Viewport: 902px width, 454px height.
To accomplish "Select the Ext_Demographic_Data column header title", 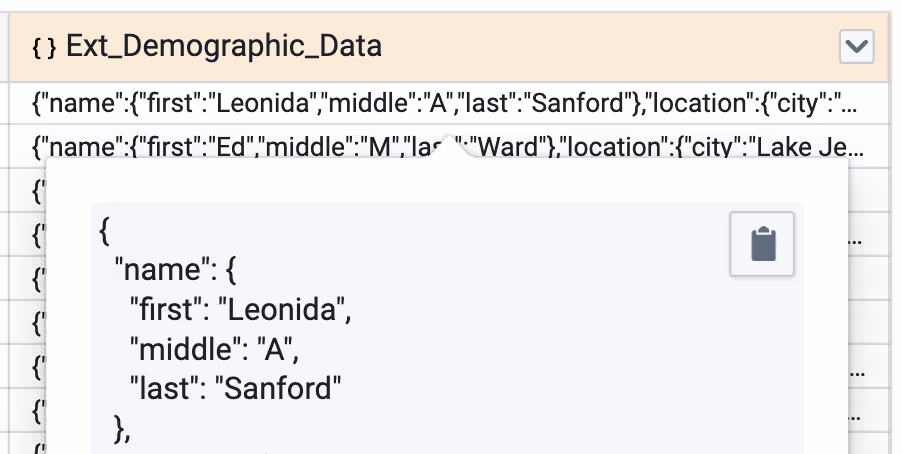I will pyautogui.click(x=224, y=46).
